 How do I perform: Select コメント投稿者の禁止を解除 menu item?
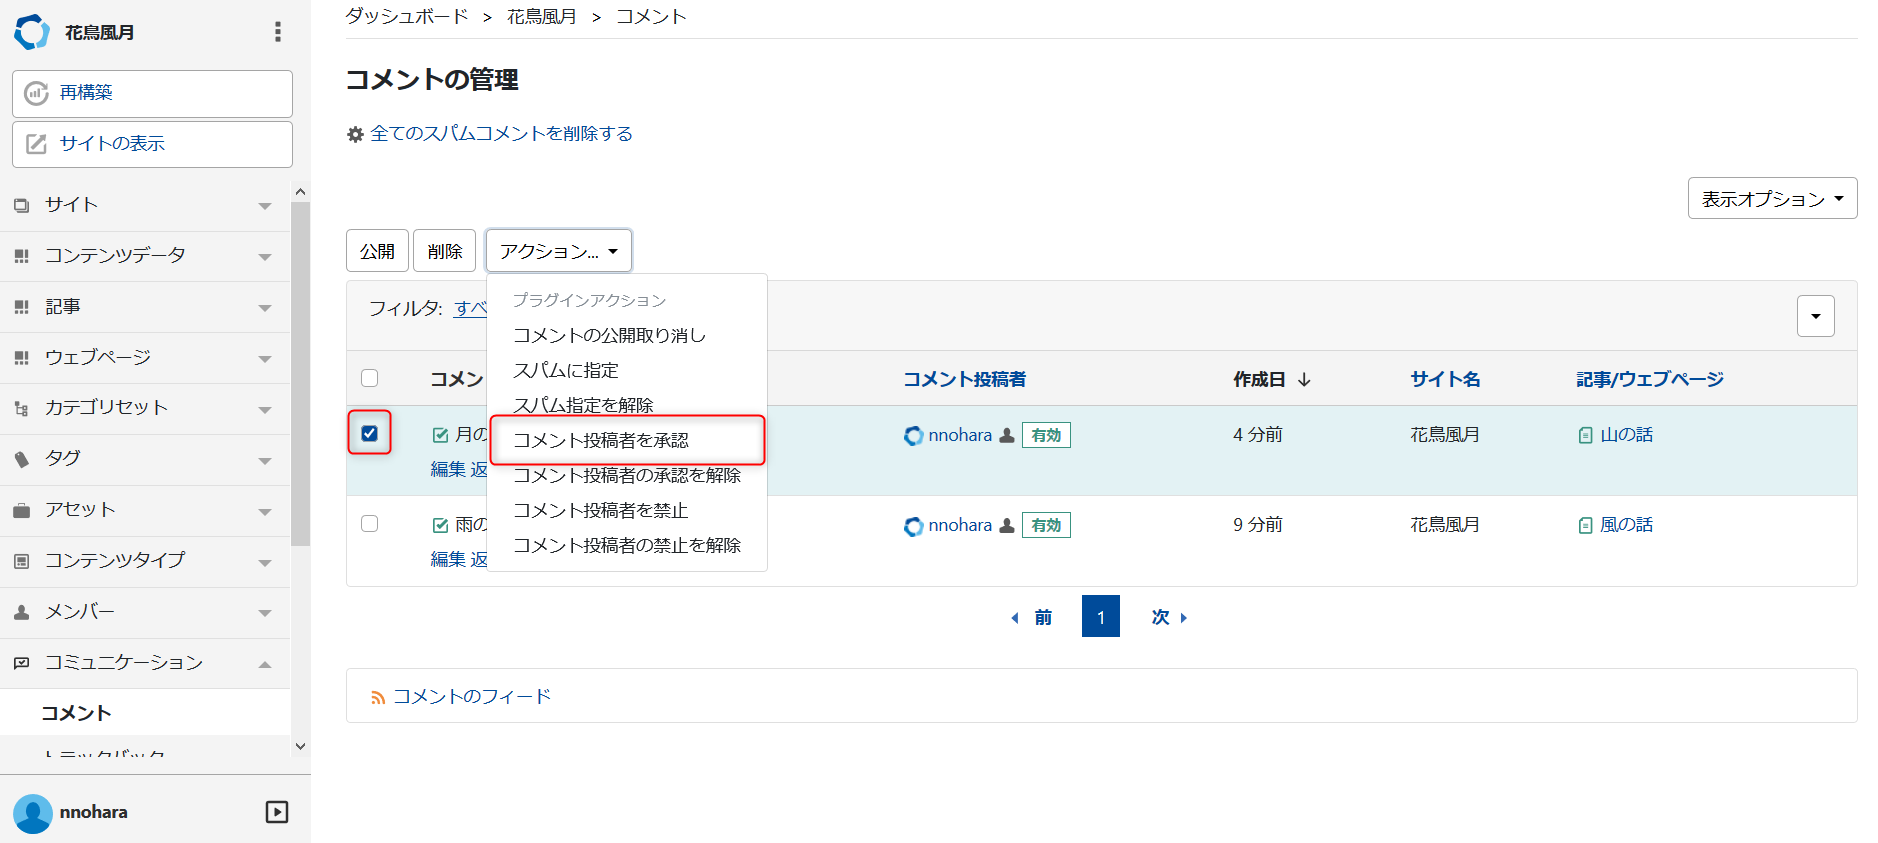[627, 545]
